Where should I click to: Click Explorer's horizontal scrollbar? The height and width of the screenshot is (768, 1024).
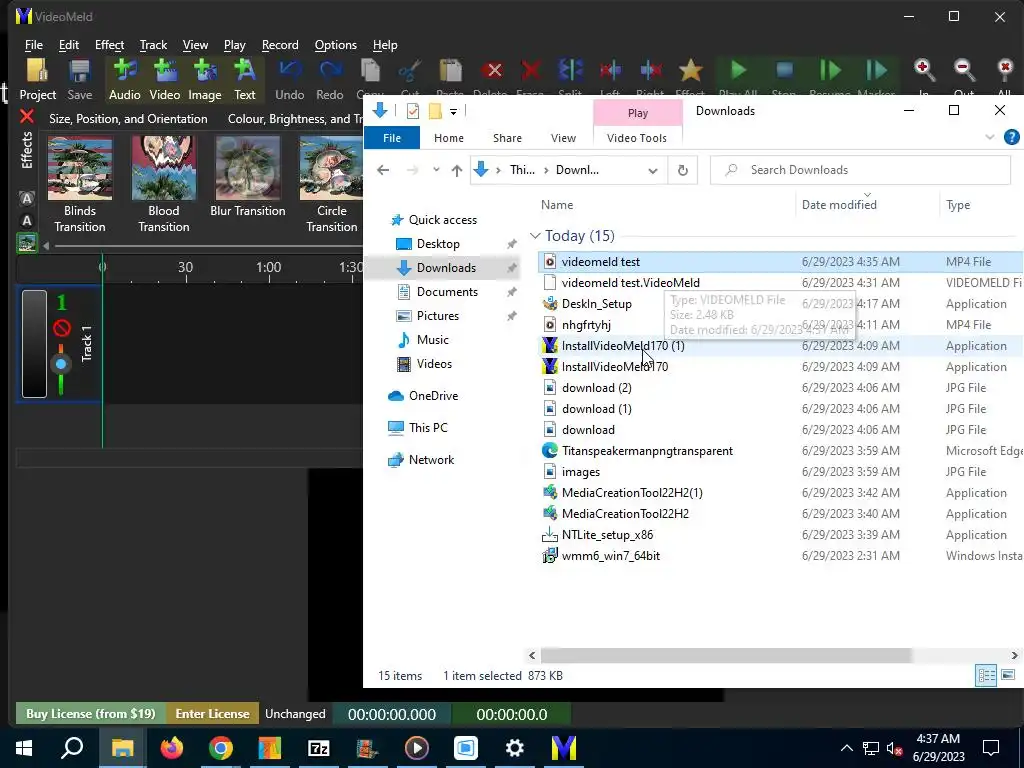[x=726, y=655]
